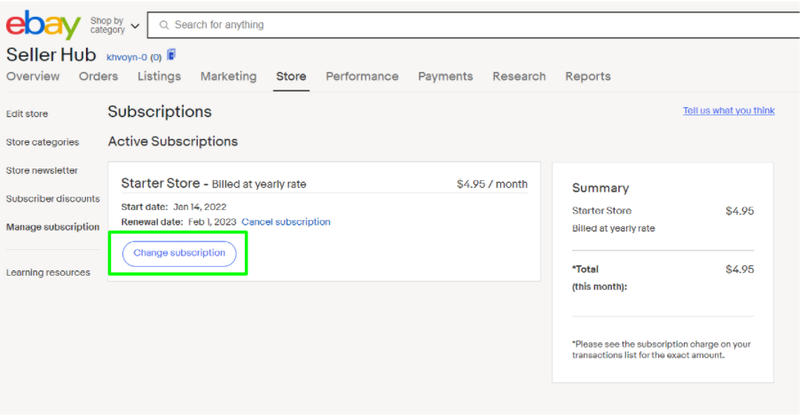Click the $4.95 / month price text
This screenshot has height=415, width=800.
pyautogui.click(x=492, y=184)
